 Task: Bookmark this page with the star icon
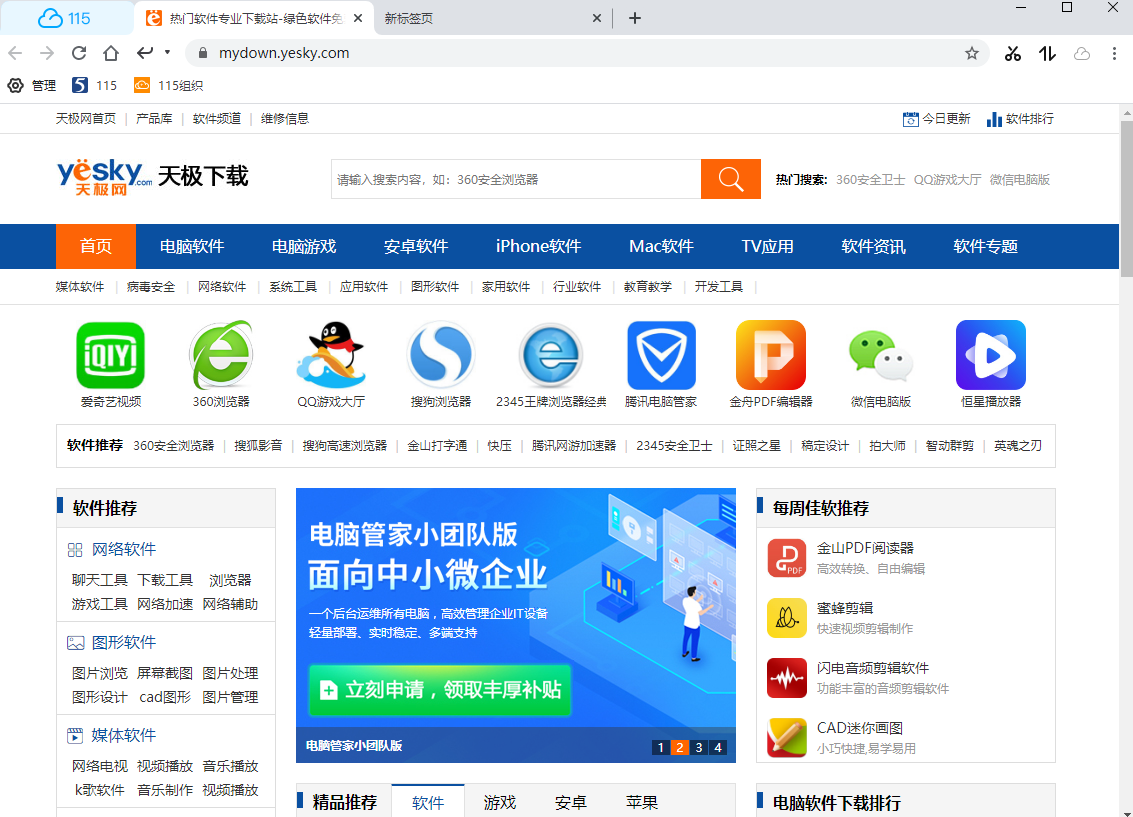click(972, 53)
